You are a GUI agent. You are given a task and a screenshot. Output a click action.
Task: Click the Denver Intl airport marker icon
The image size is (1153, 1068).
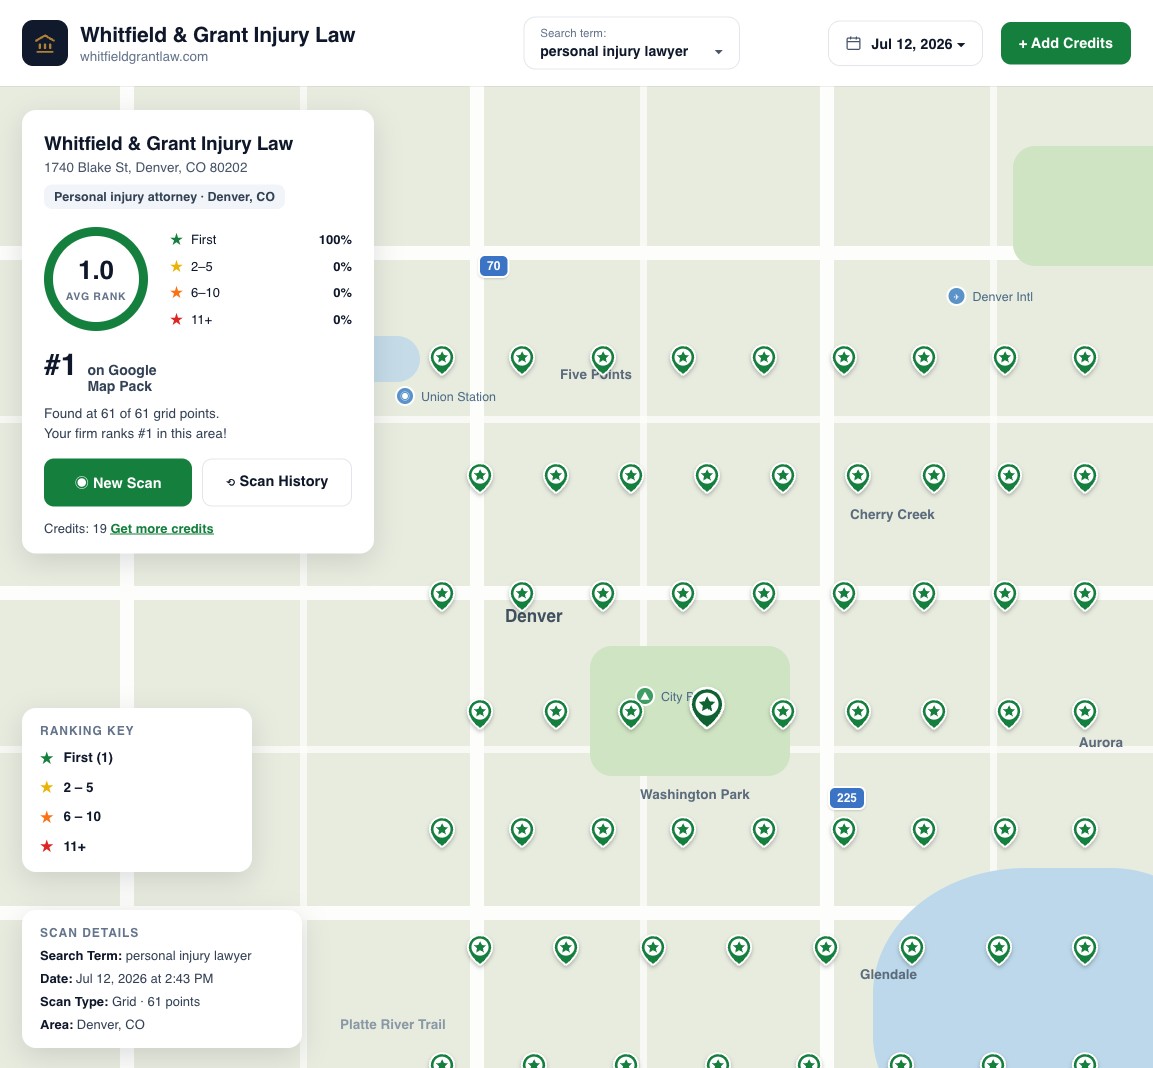tap(956, 296)
